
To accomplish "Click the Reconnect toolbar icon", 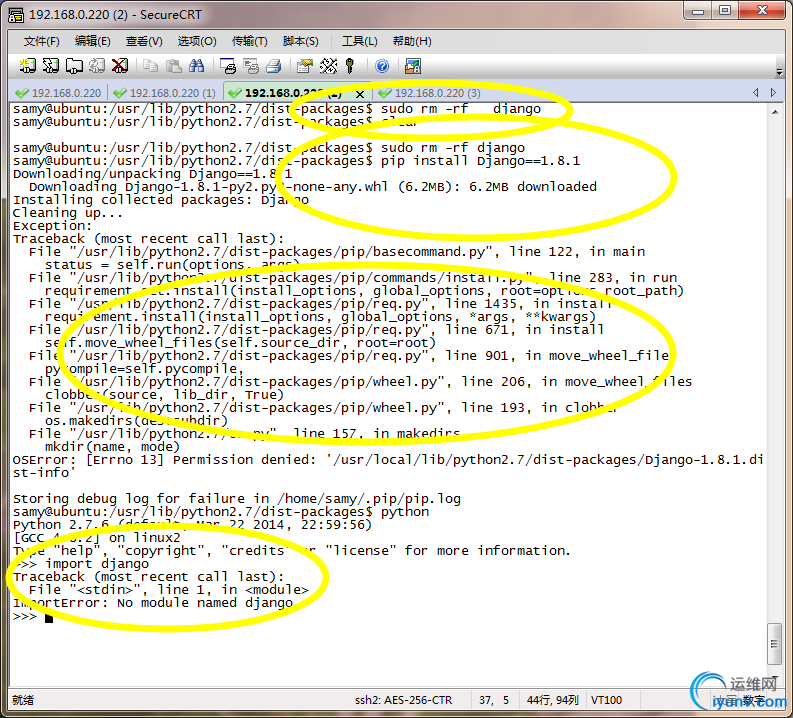I will tap(97, 66).
